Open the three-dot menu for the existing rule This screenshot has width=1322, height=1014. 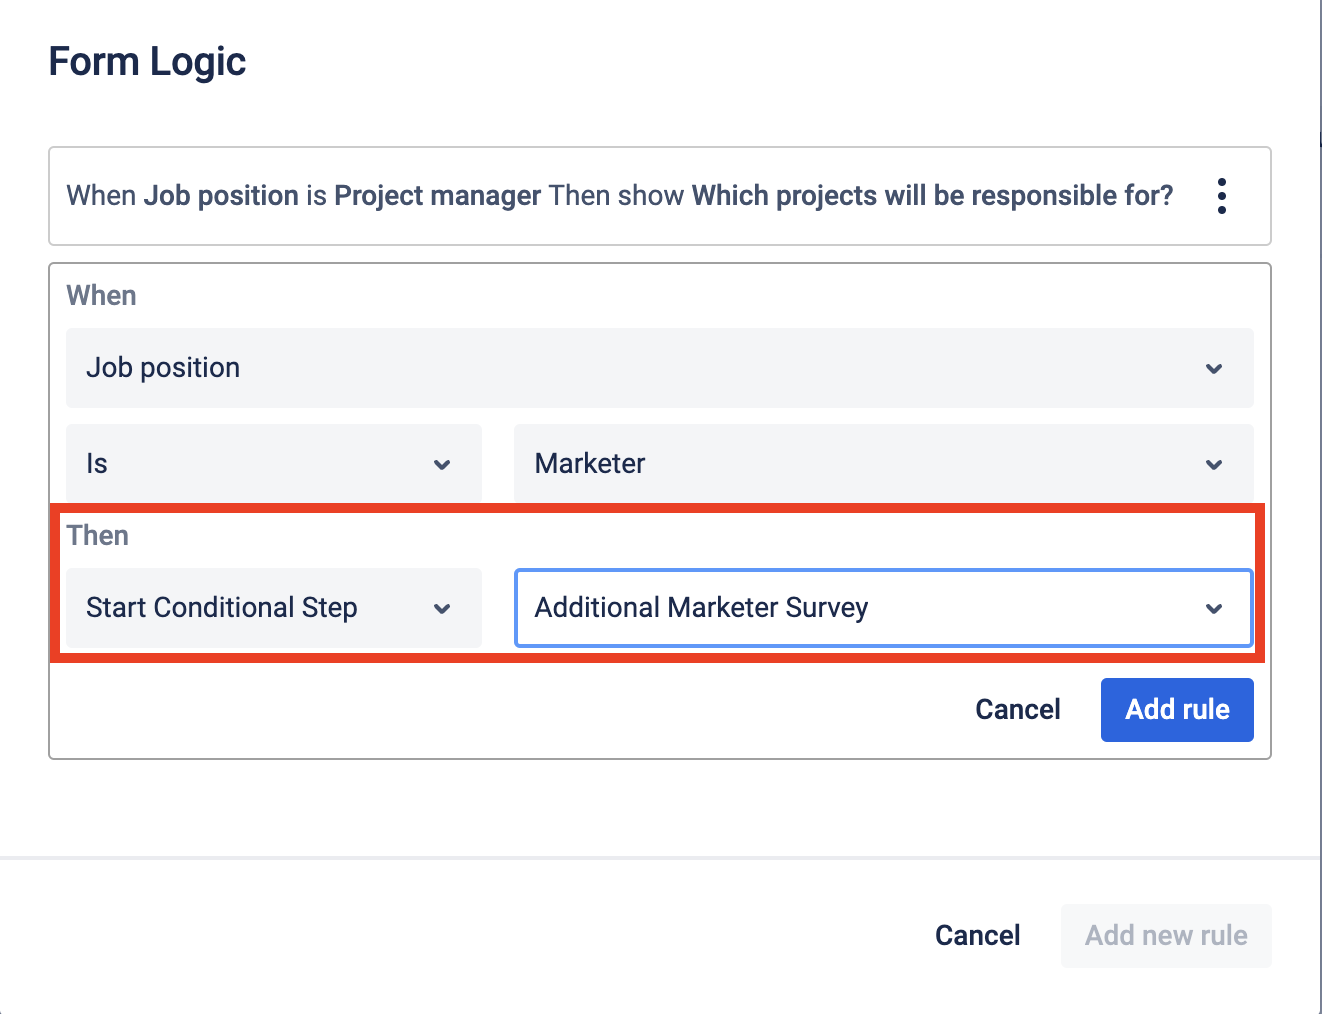click(x=1221, y=196)
